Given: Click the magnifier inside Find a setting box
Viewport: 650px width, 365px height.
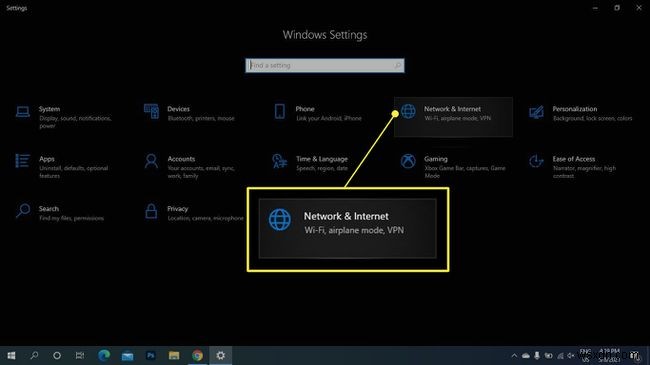Looking at the screenshot, I should click(x=397, y=66).
